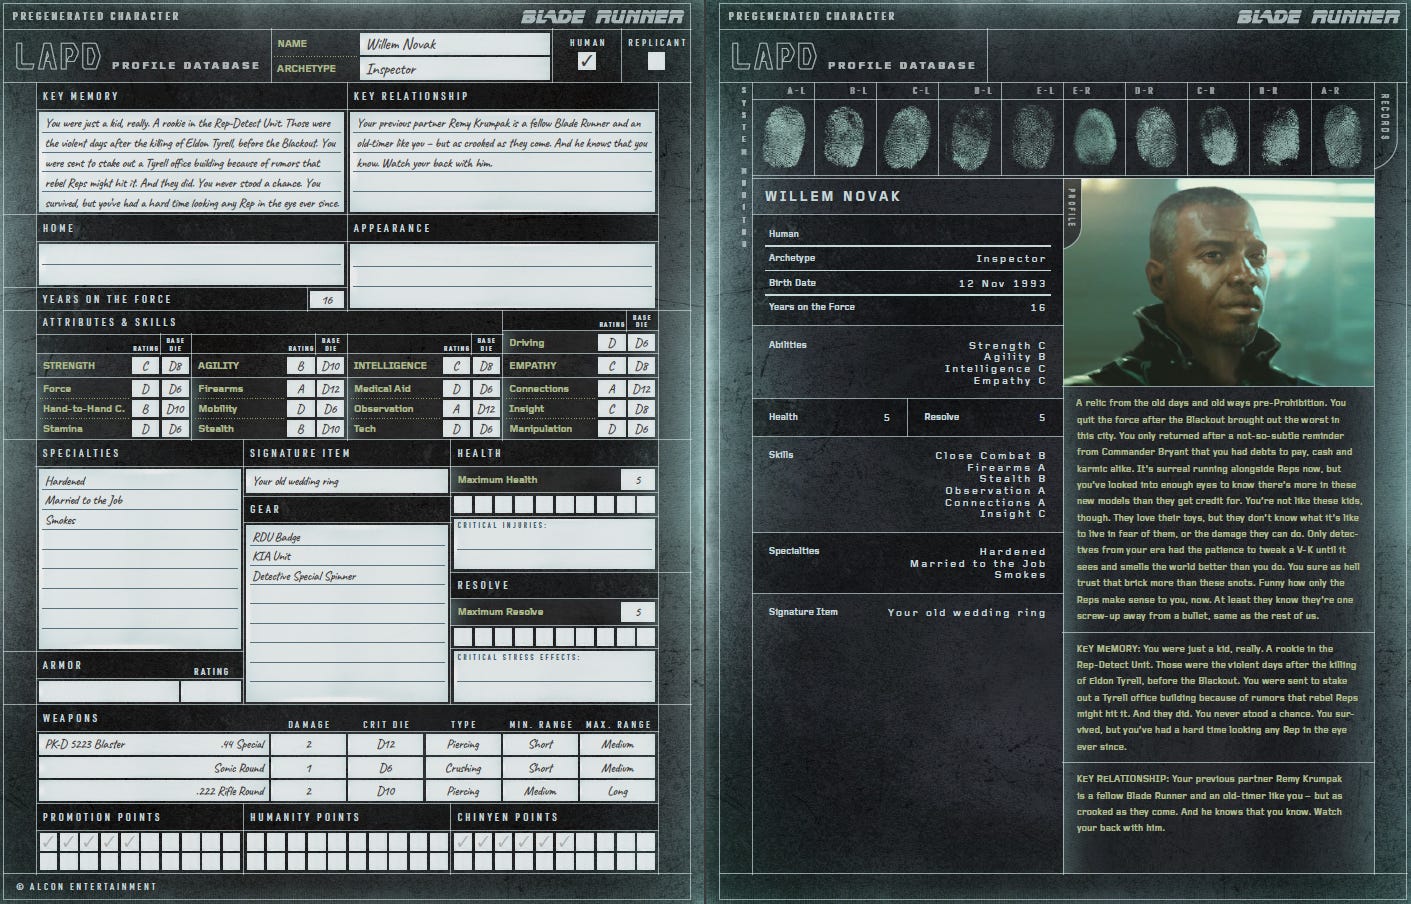Click the PK-D 5223 Blaster weapon row
This screenshot has width=1411, height=904.
click(x=347, y=744)
